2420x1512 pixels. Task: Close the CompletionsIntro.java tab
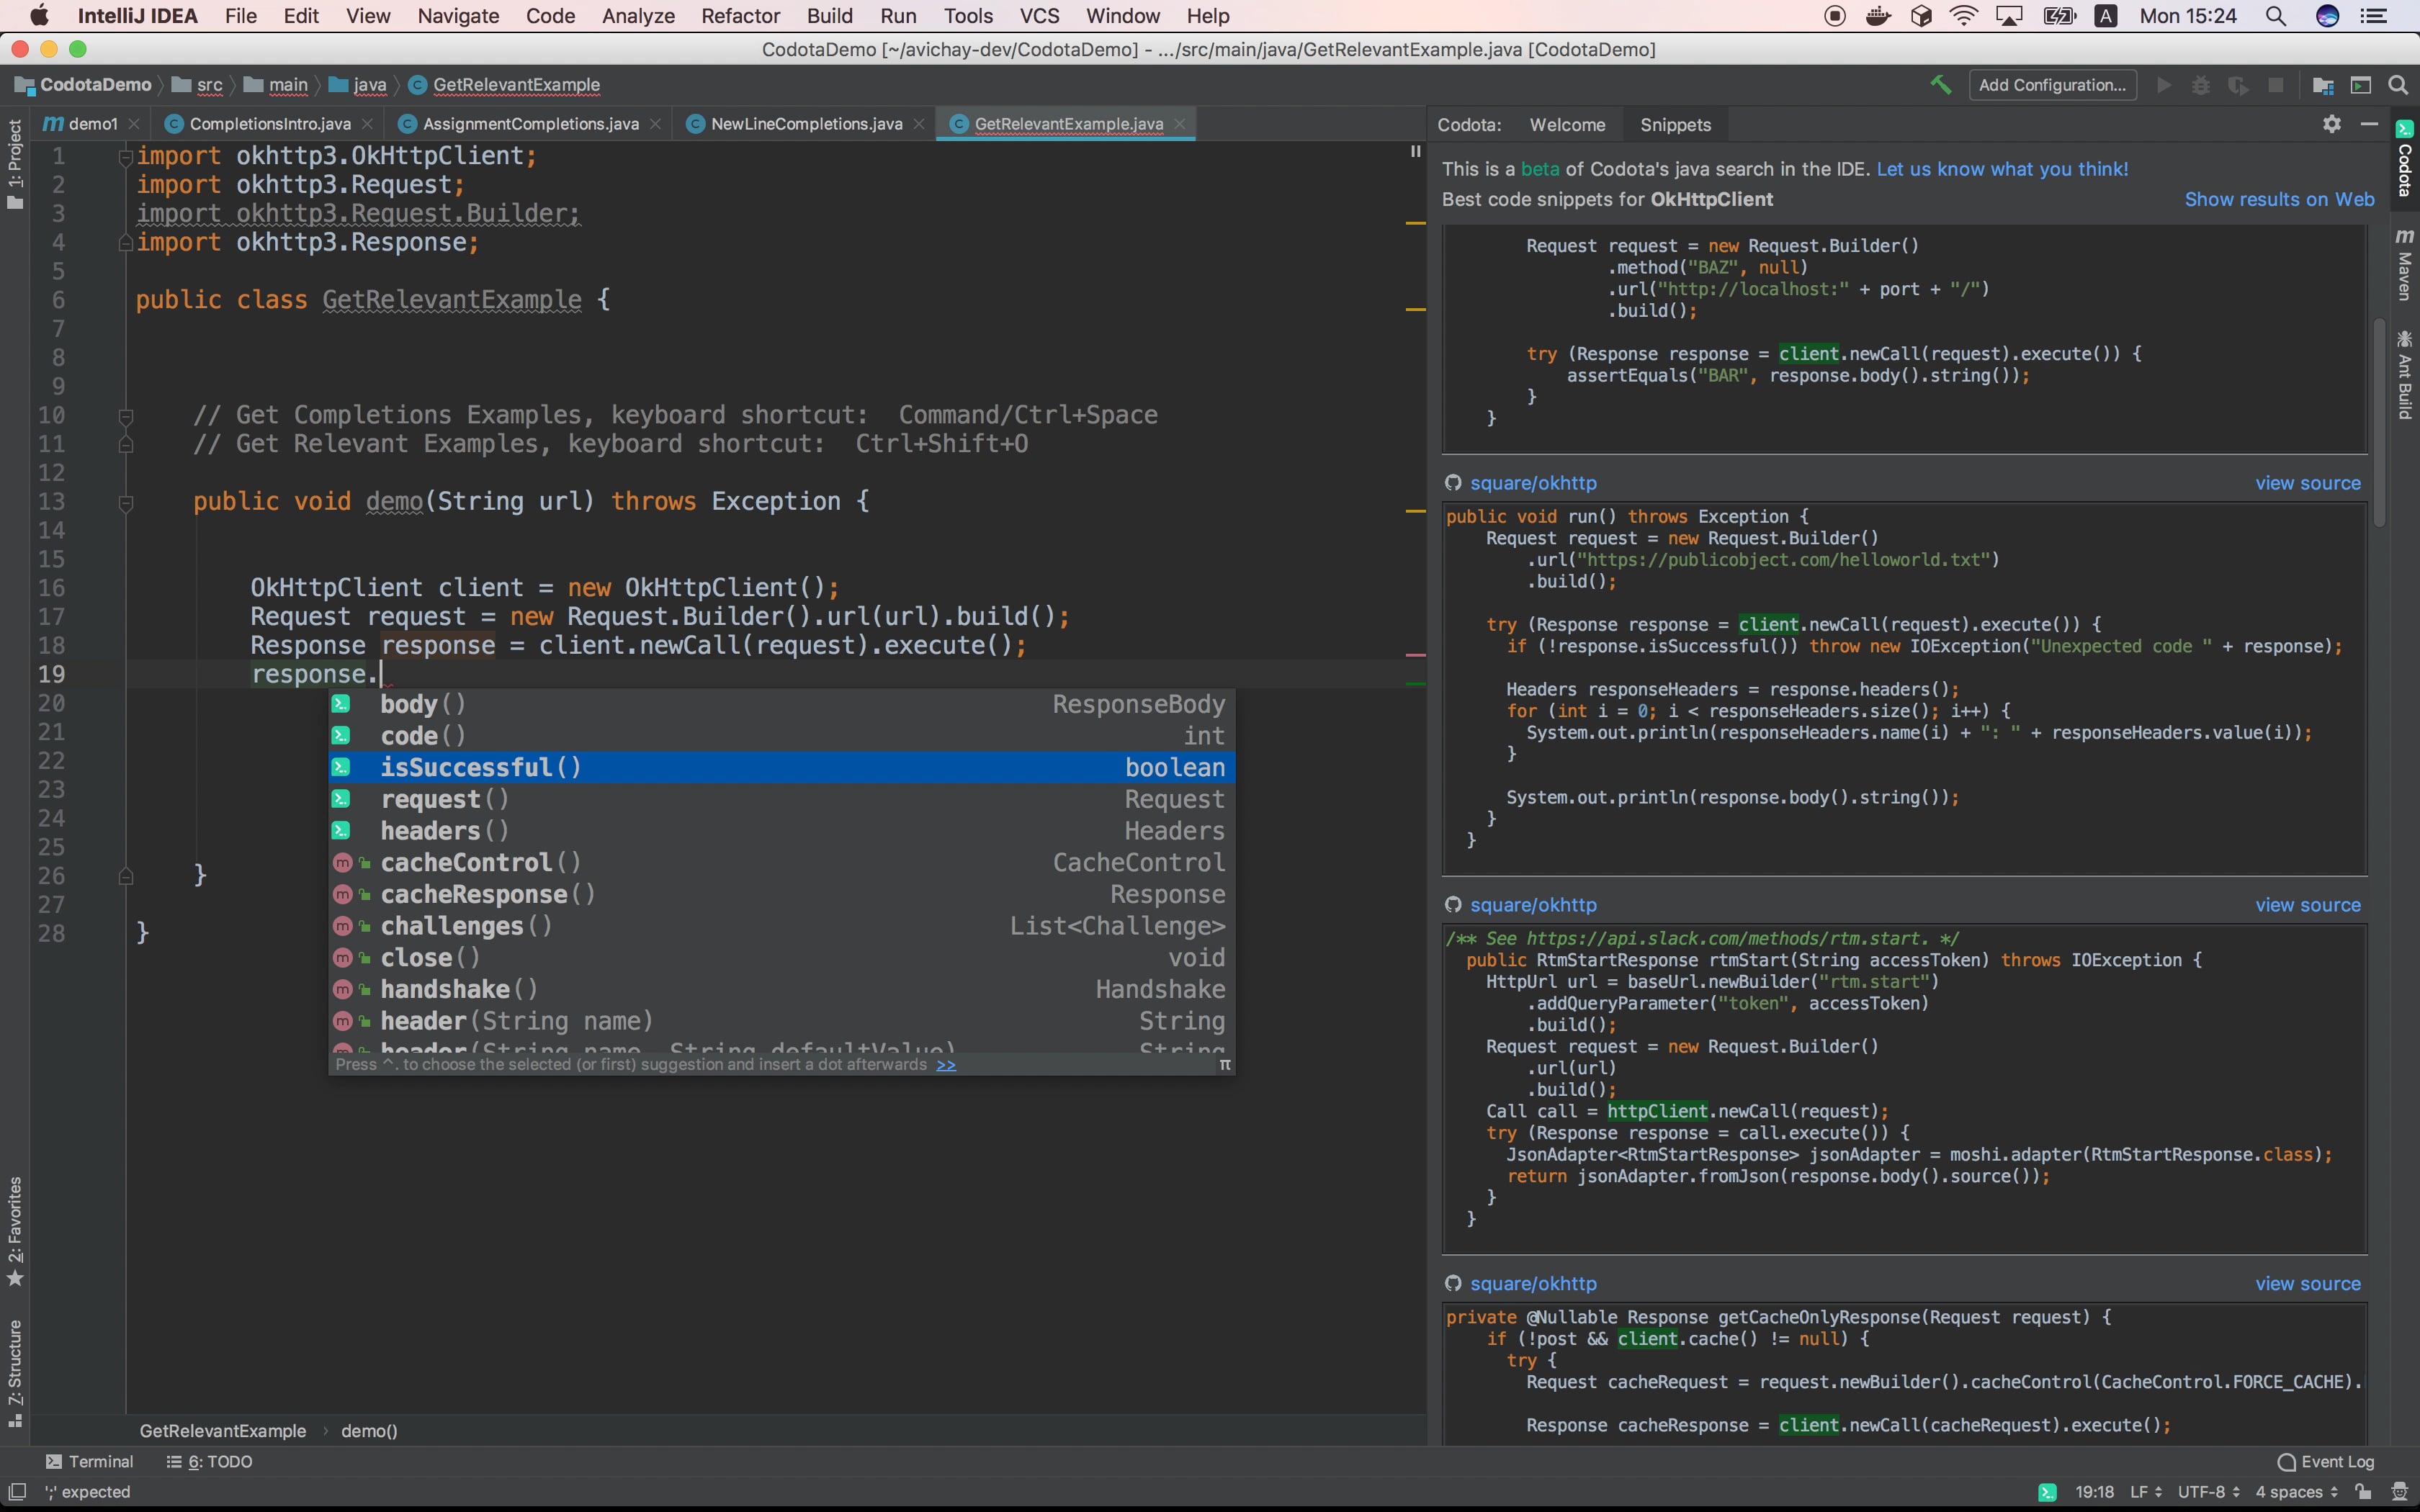[x=368, y=124]
